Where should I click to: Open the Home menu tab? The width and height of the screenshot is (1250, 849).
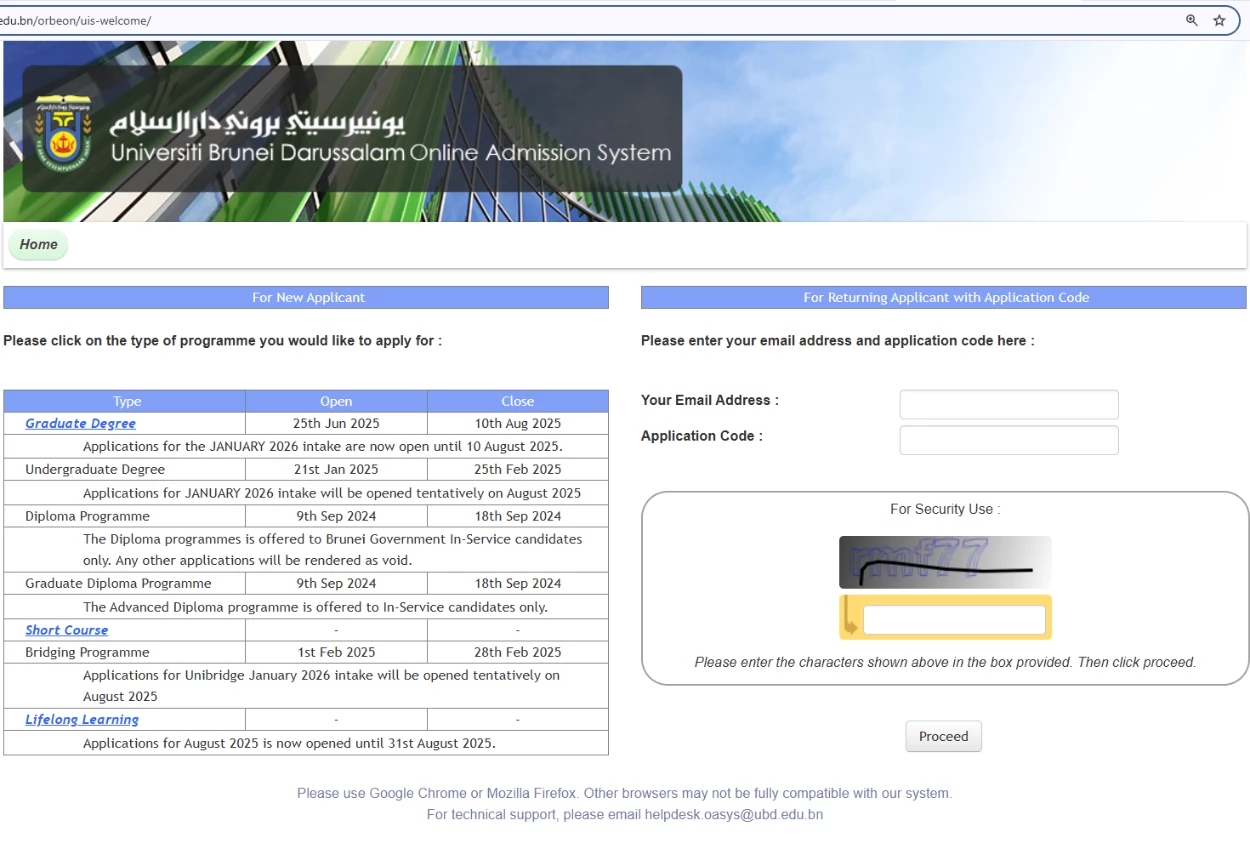click(x=38, y=244)
